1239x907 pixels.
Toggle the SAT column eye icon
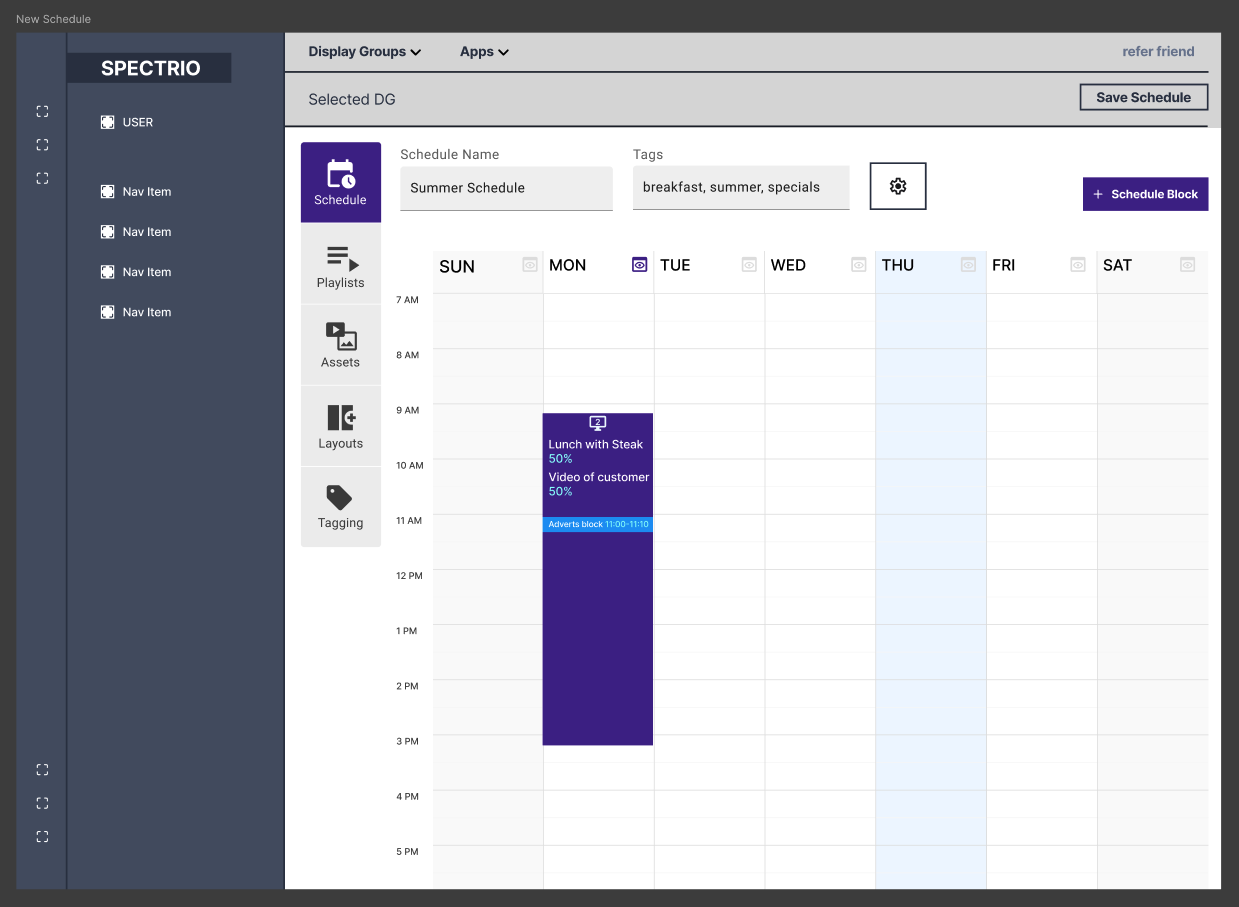pos(1187,265)
